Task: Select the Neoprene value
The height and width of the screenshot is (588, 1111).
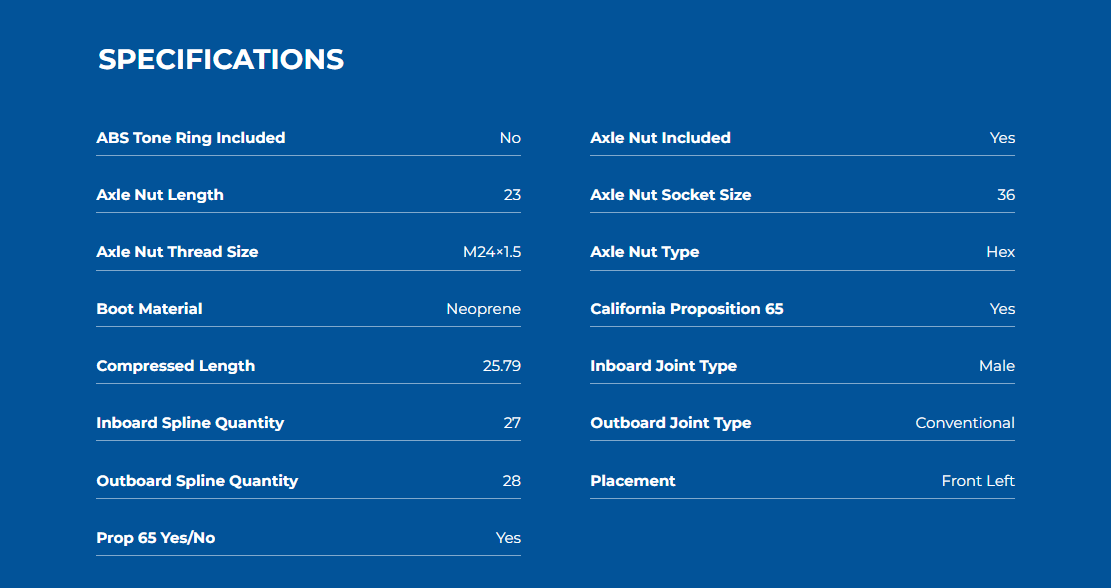Action: point(483,309)
